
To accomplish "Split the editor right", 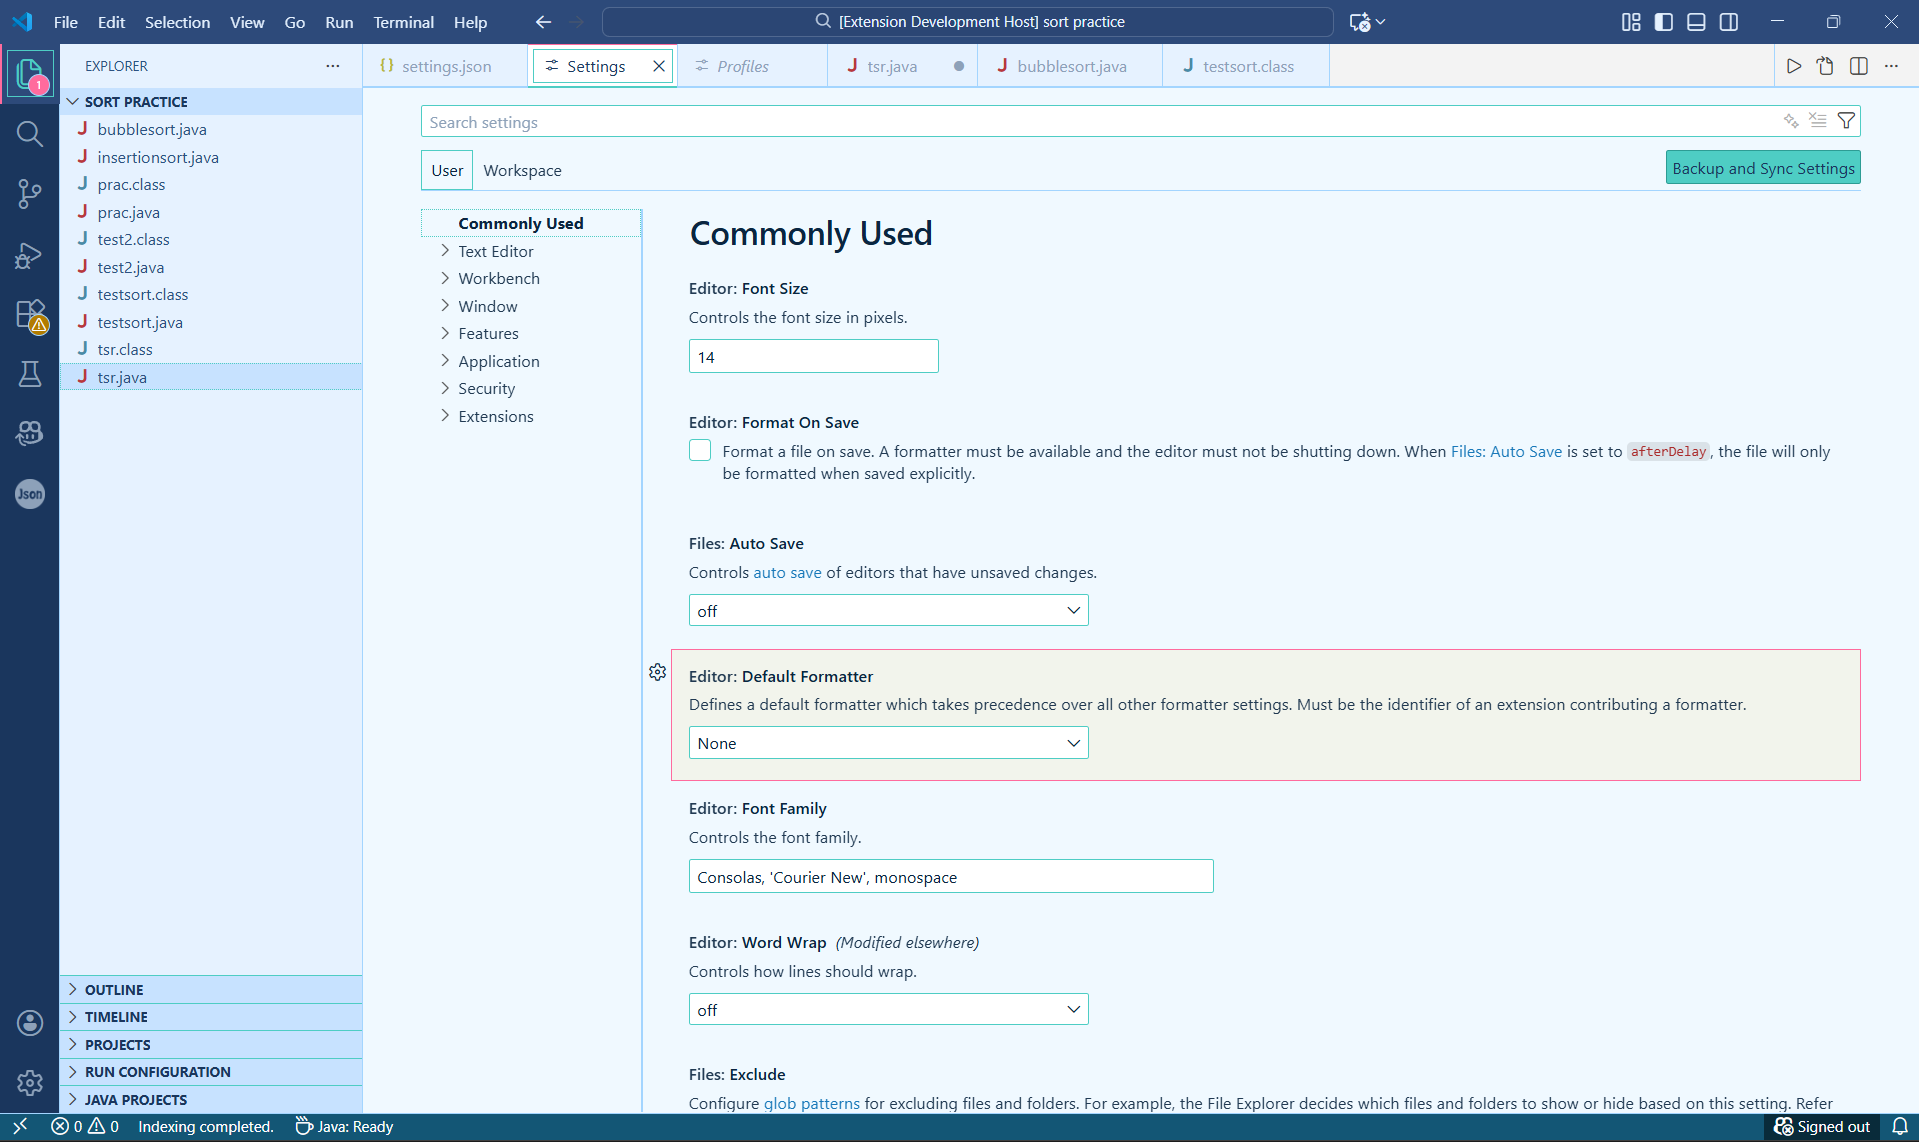I will (1859, 66).
